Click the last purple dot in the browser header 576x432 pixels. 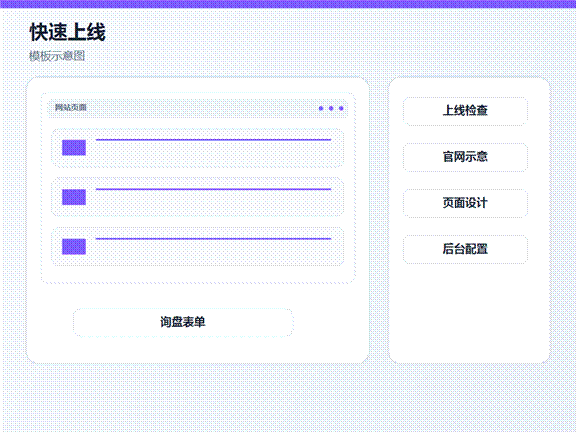click(x=341, y=108)
